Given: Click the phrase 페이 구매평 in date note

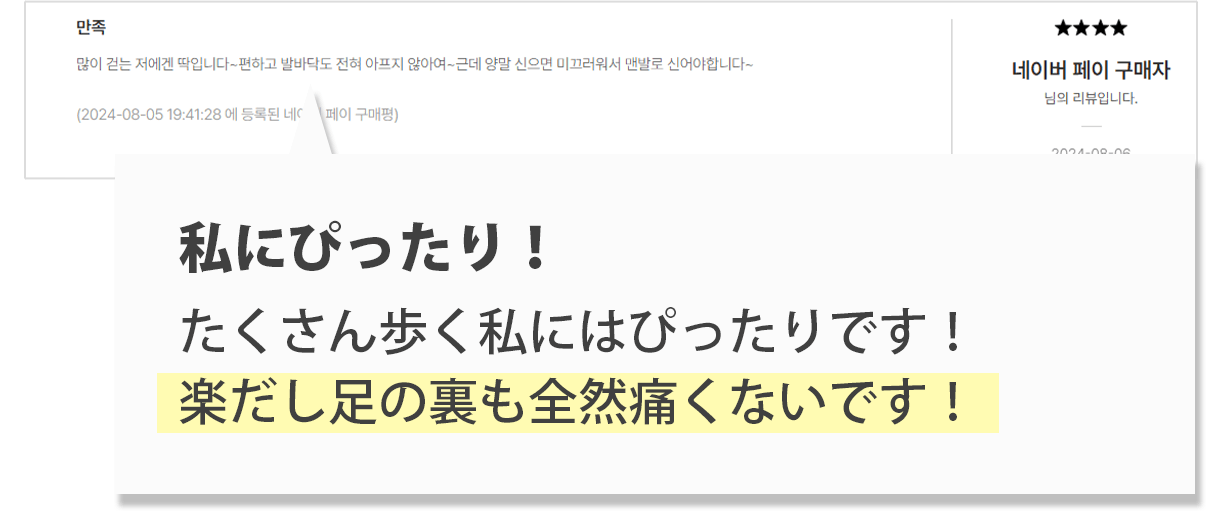Looking at the screenshot, I should (368, 114).
